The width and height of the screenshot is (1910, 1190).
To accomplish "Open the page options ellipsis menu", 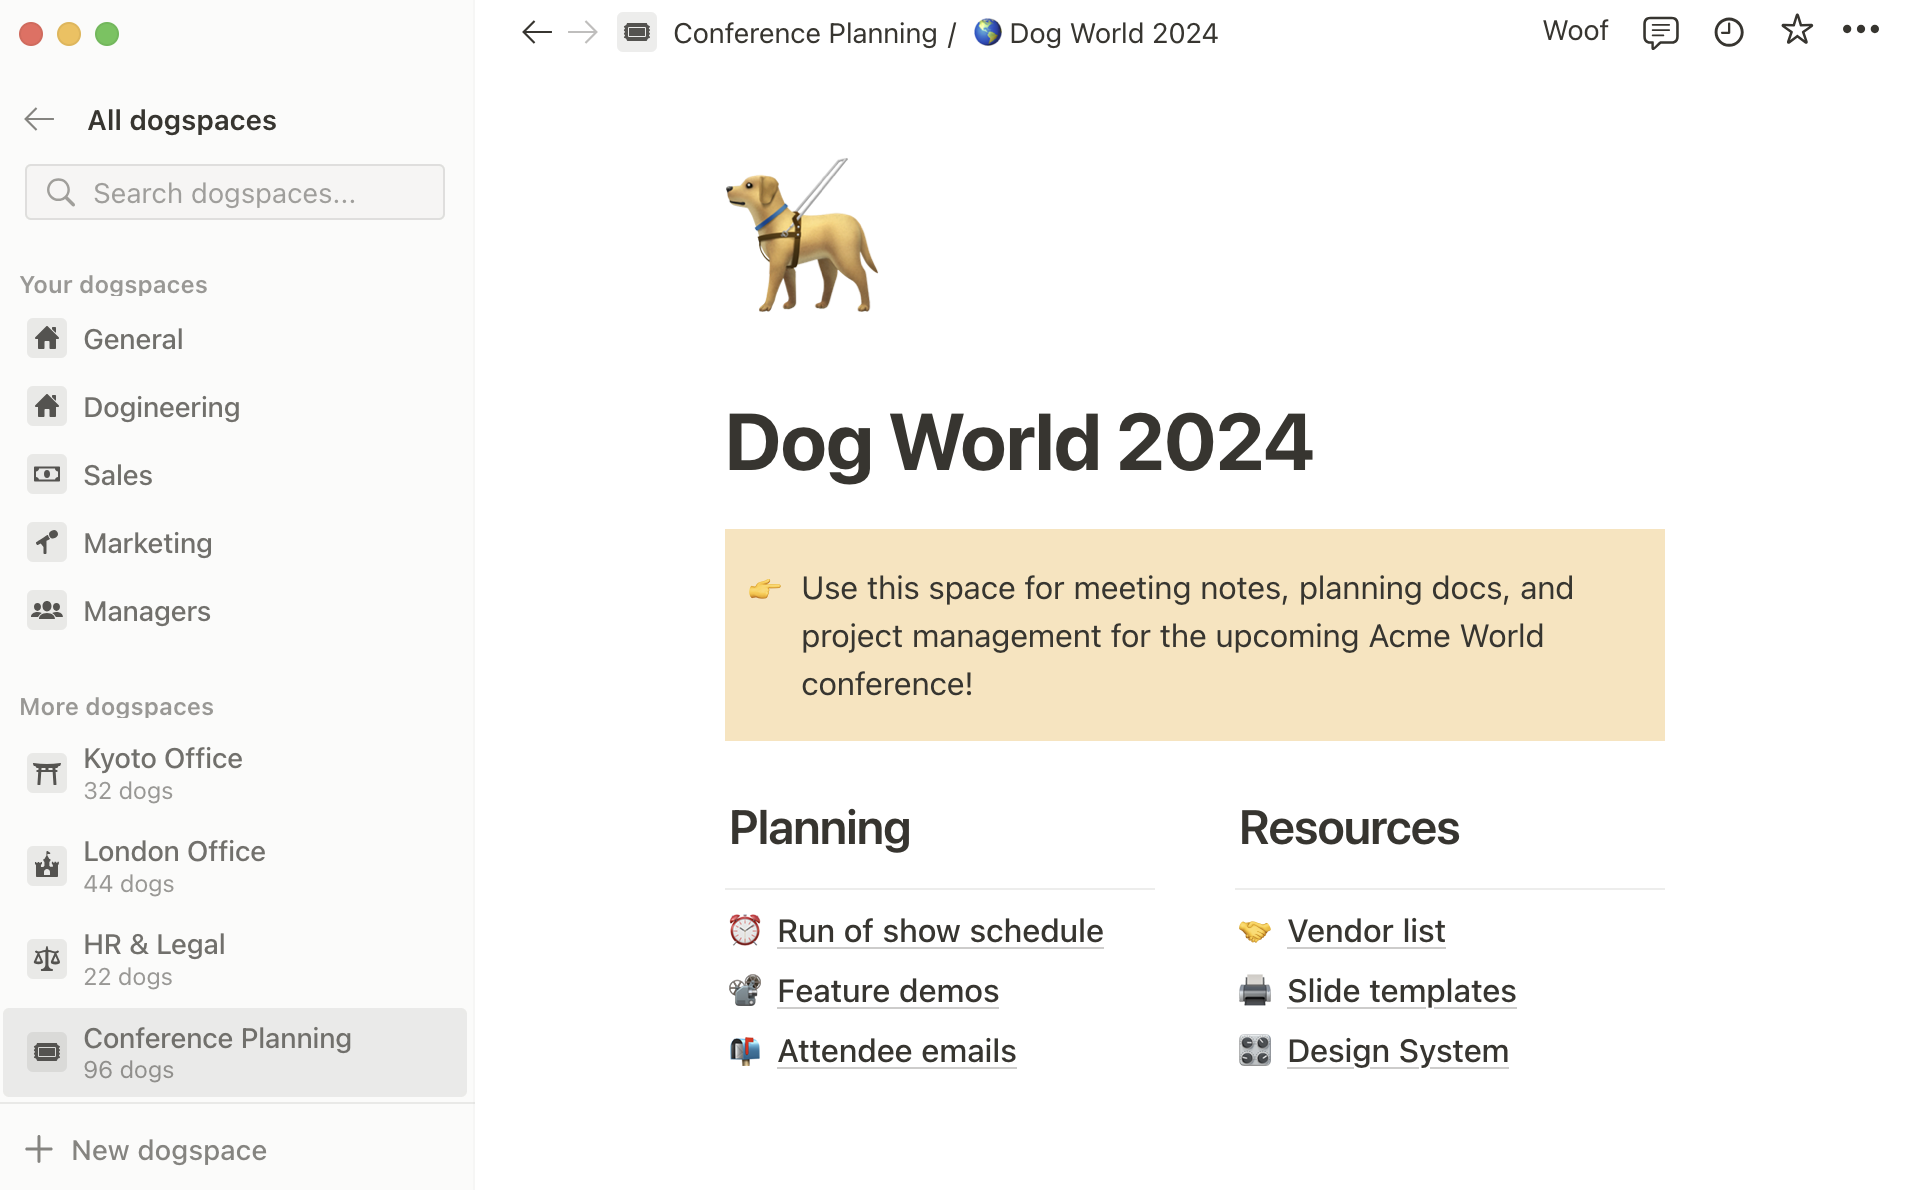I will point(1860,32).
